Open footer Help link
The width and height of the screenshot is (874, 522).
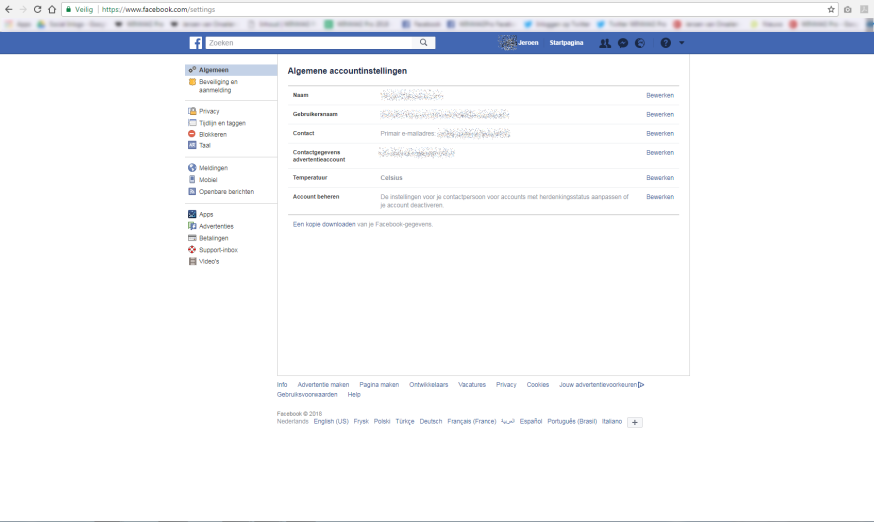tap(354, 395)
